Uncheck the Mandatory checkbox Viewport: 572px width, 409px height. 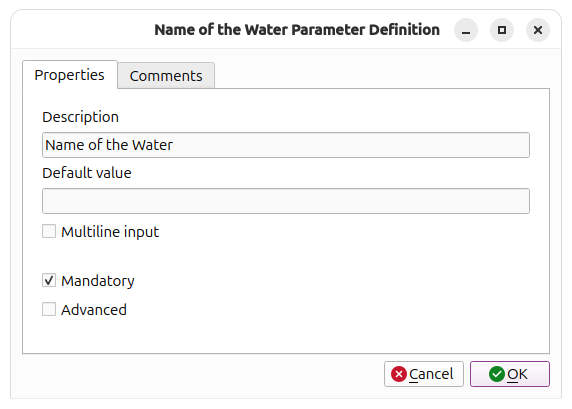point(49,280)
